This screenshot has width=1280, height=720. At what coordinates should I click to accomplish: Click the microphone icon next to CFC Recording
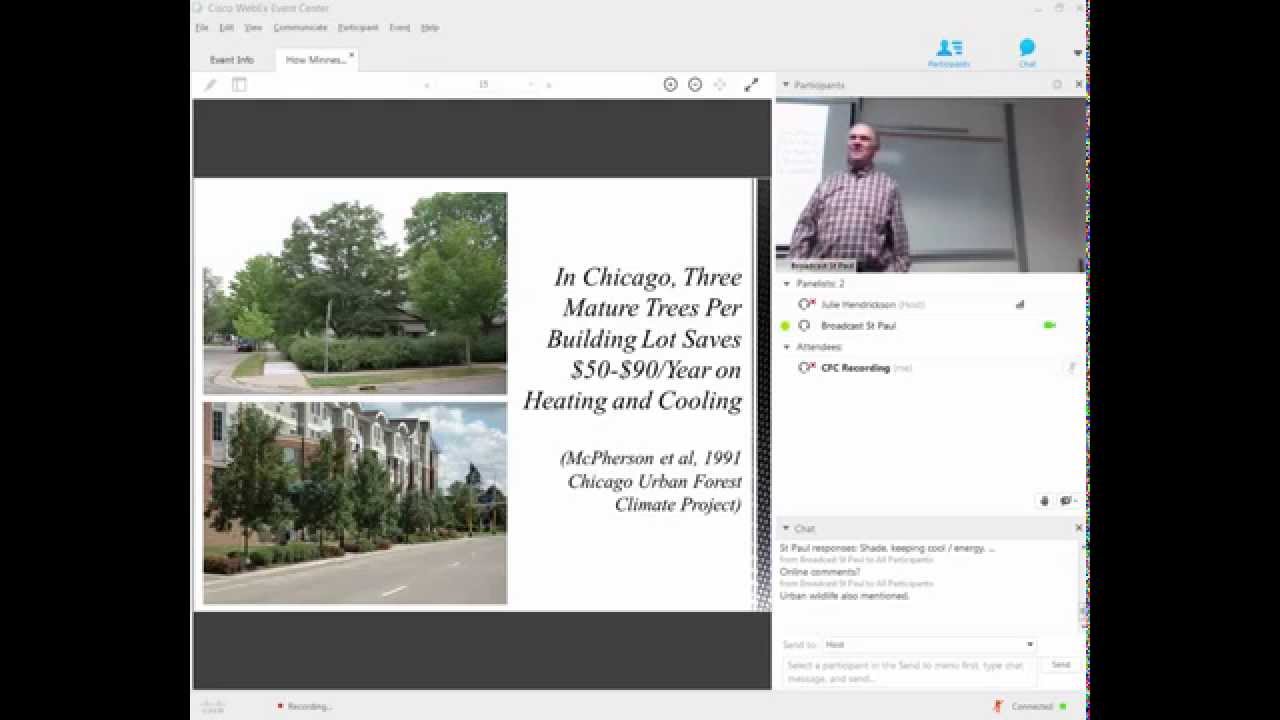click(1072, 368)
